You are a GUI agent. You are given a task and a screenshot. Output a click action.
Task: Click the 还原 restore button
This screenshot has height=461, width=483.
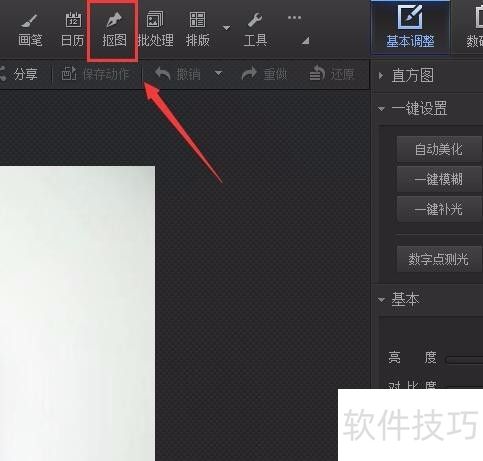(x=332, y=74)
